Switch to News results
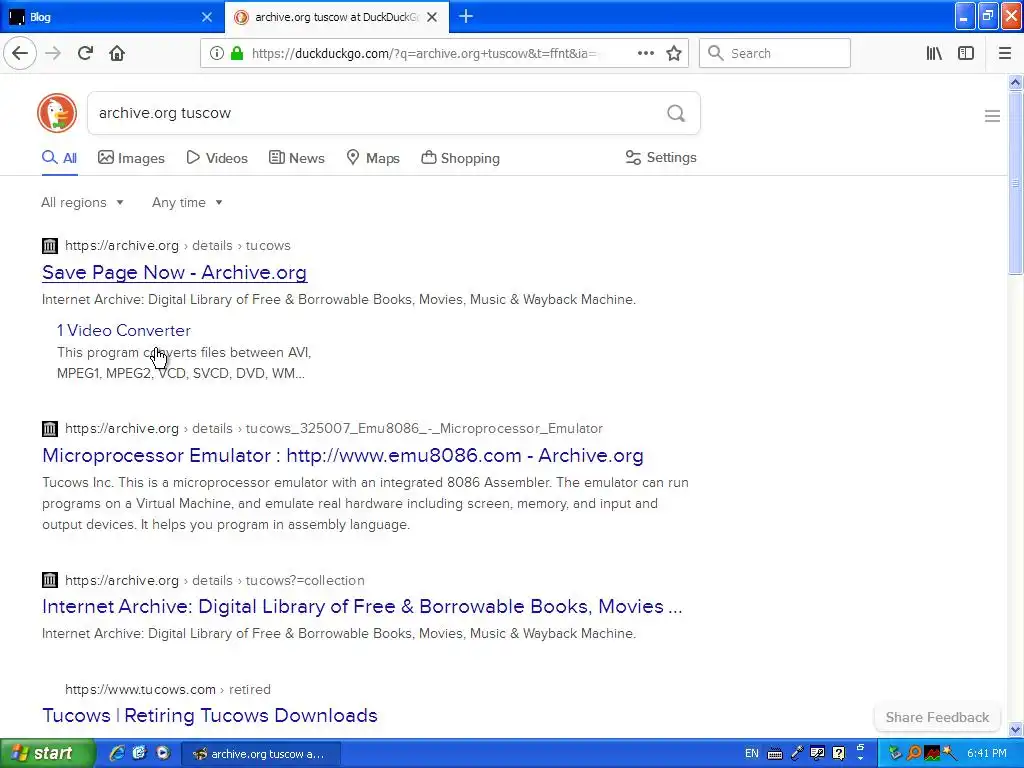The height and width of the screenshot is (768, 1024). (296, 158)
